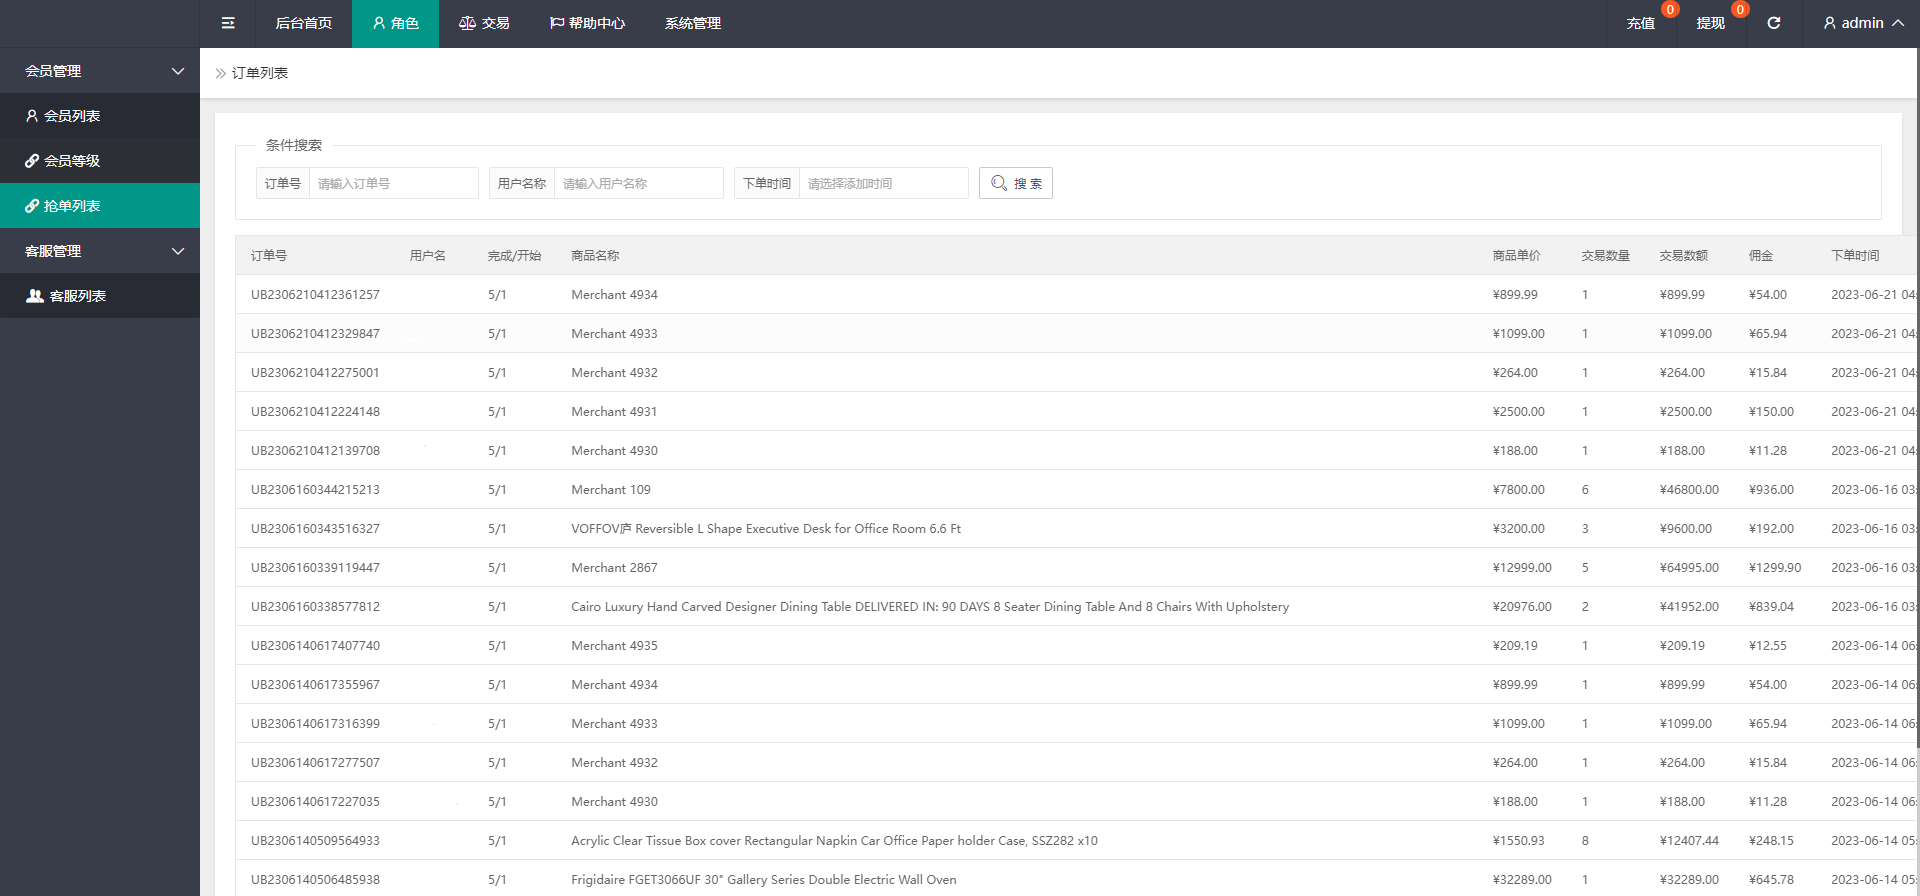Screen dimensions: 1920x896
Task: Open 会员列表 member list sidebar item
Action: pos(100,116)
